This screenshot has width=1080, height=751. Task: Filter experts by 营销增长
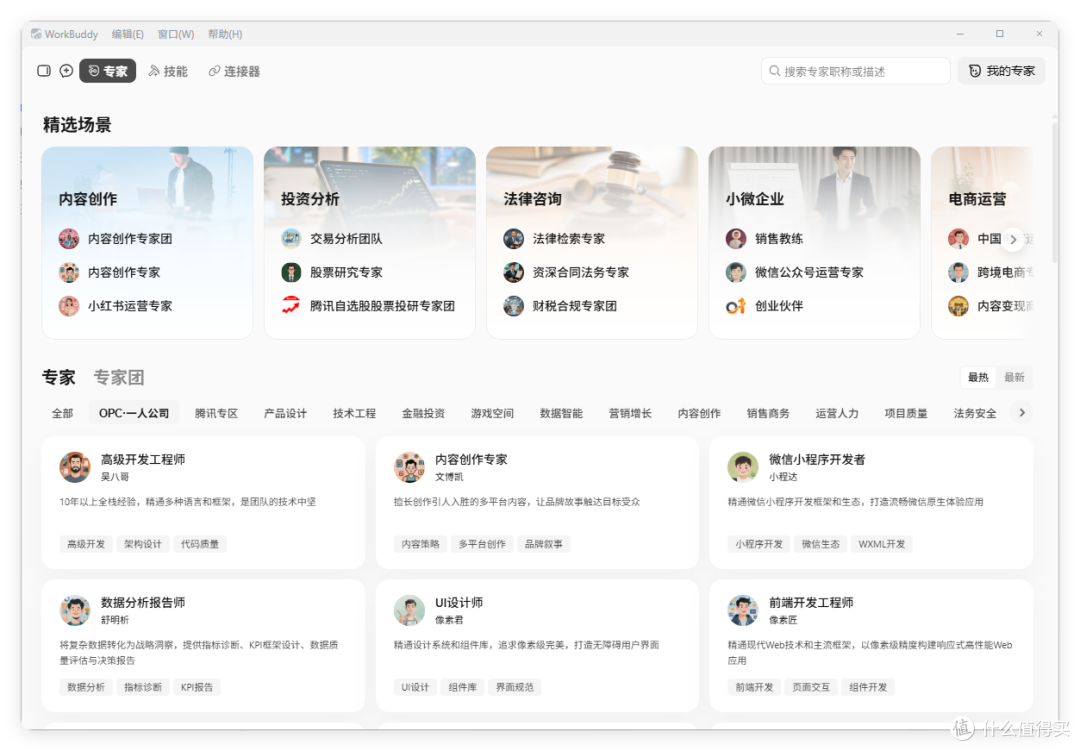[x=630, y=413]
